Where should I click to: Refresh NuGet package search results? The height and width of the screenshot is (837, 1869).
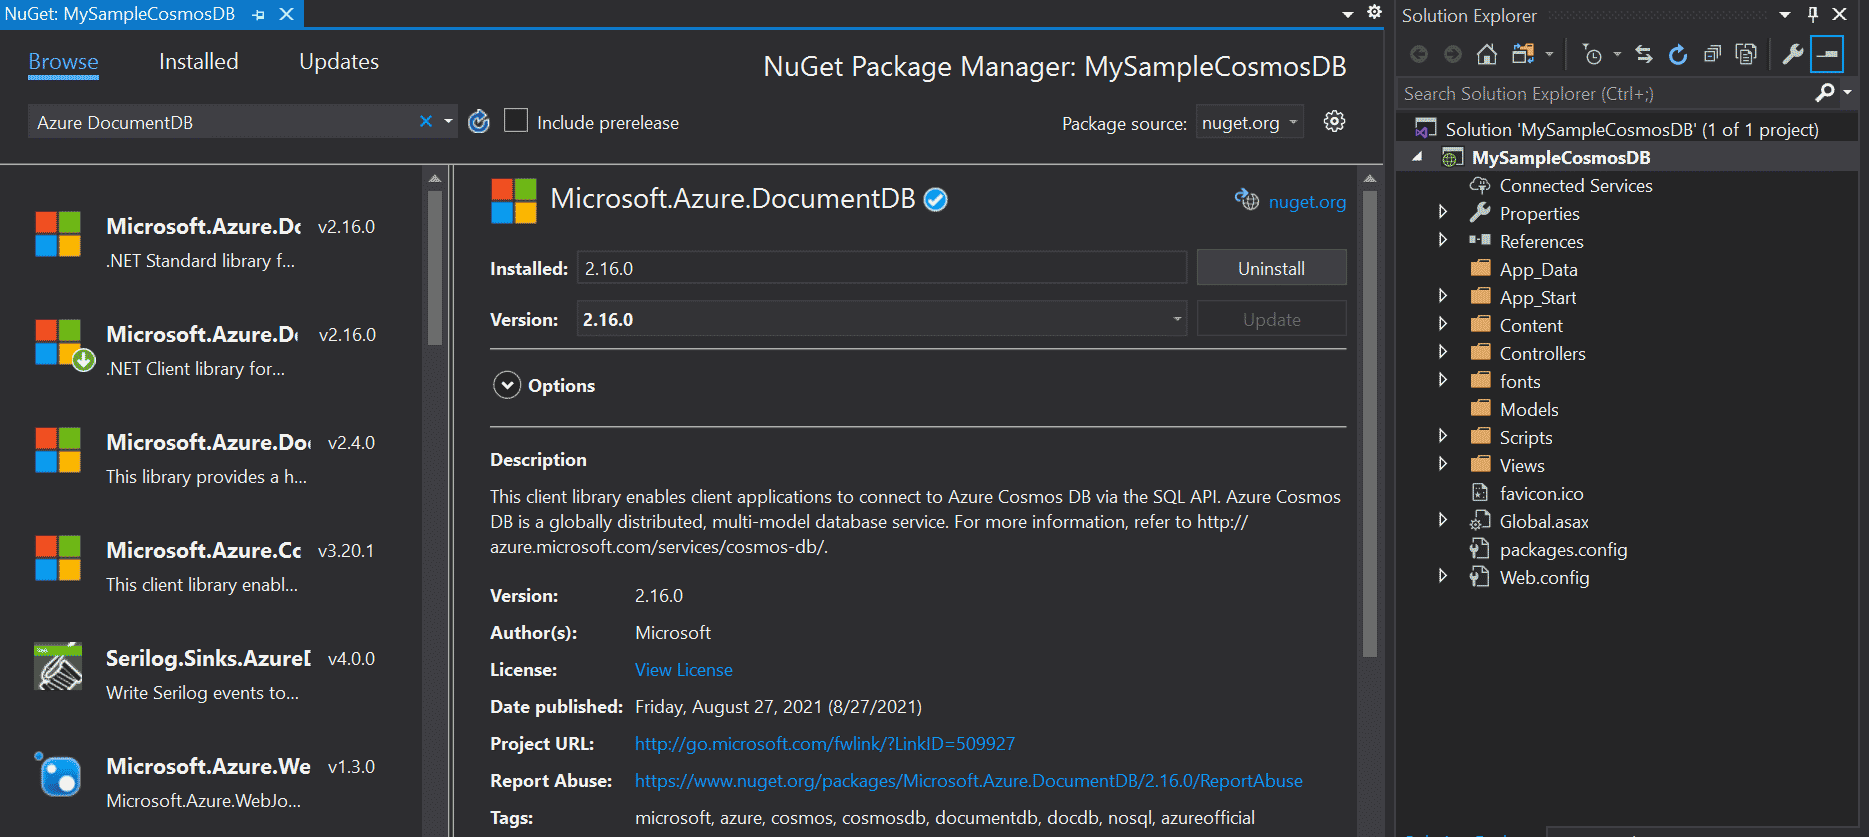pyautogui.click(x=479, y=122)
